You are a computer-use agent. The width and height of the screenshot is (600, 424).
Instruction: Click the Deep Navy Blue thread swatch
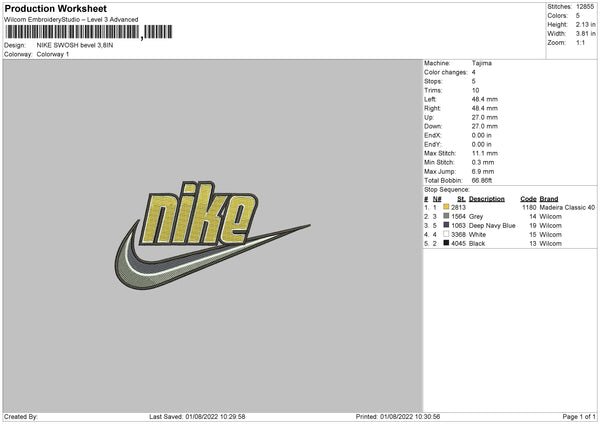click(x=446, y=225)
